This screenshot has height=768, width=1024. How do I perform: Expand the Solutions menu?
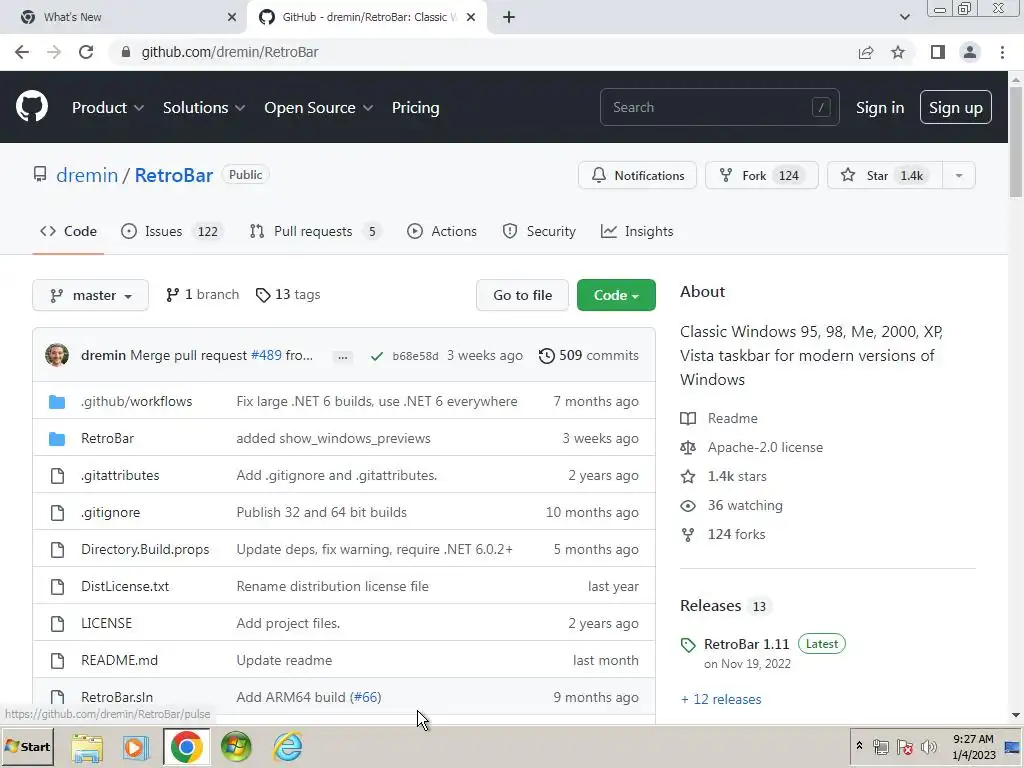pyautogui.click(x=204, y=108)
